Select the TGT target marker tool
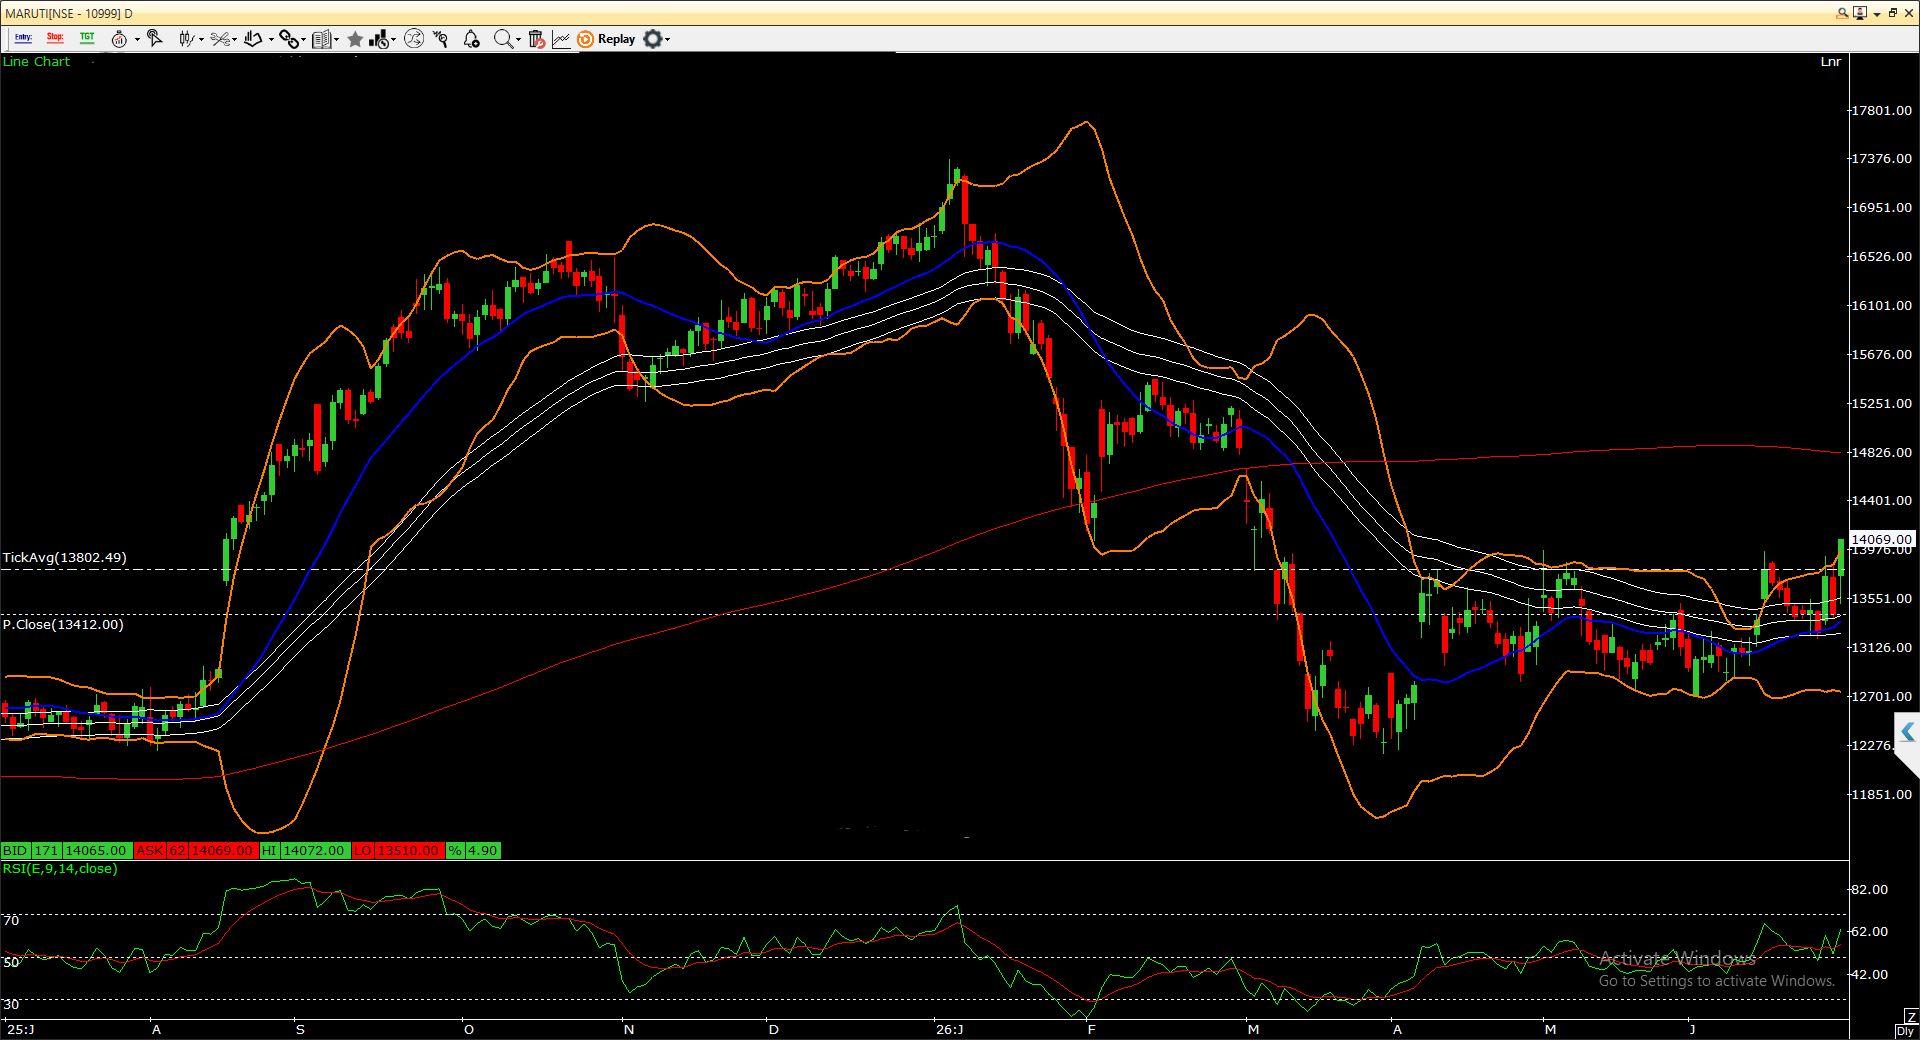The height and width of the screenshot is (1040, 1920). [88, 38]
